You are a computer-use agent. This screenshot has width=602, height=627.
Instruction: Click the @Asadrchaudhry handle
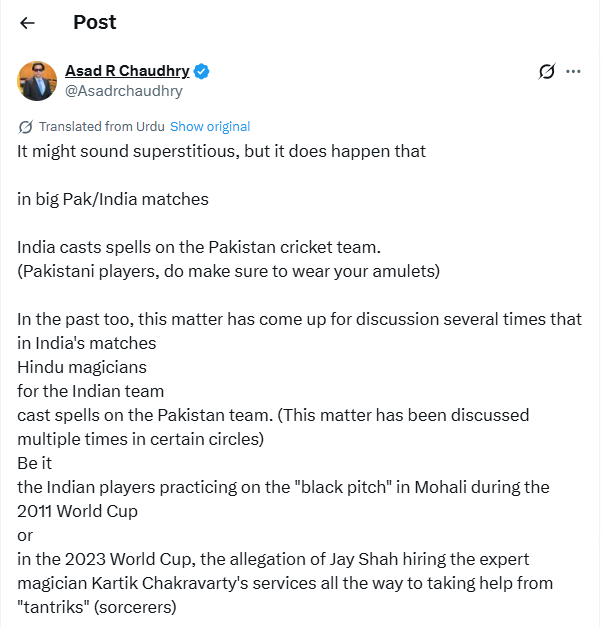[x=124, y=91]
